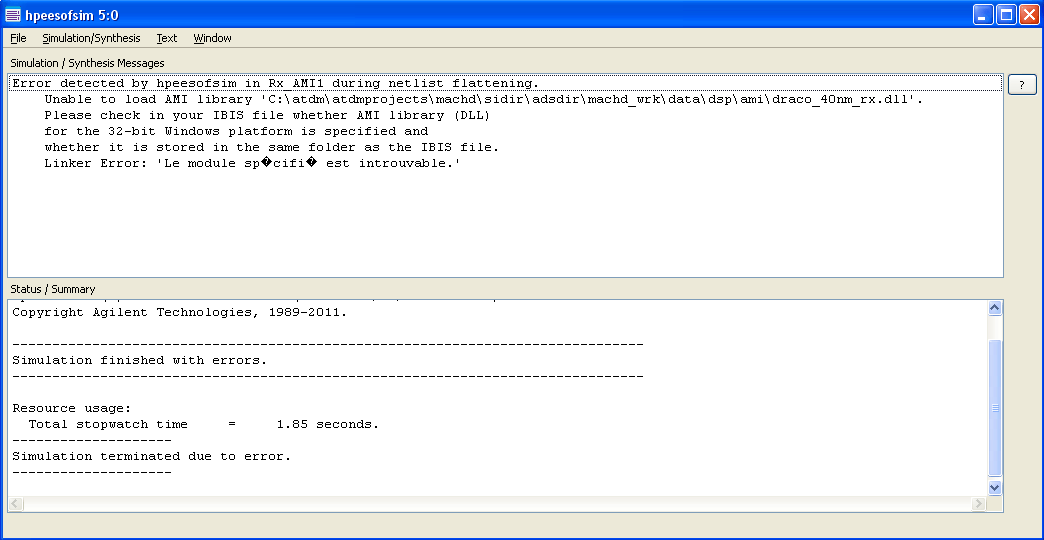
Task: Click the vertical scrollbar thumb in Status/Summary
Action: tap(995, 407)
